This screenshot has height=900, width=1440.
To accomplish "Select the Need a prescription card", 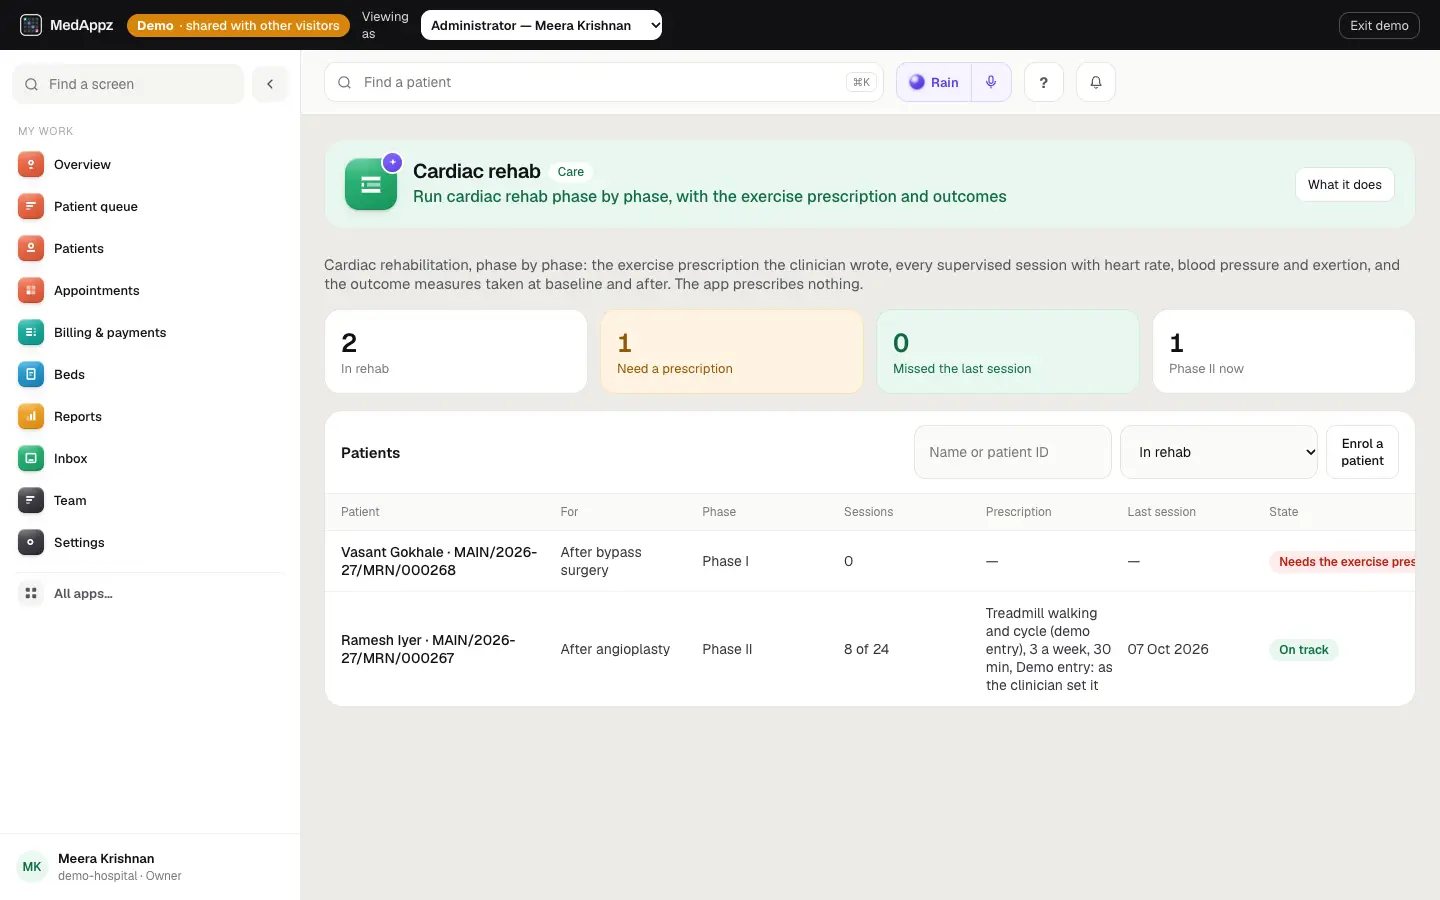I will click(732, 351).
